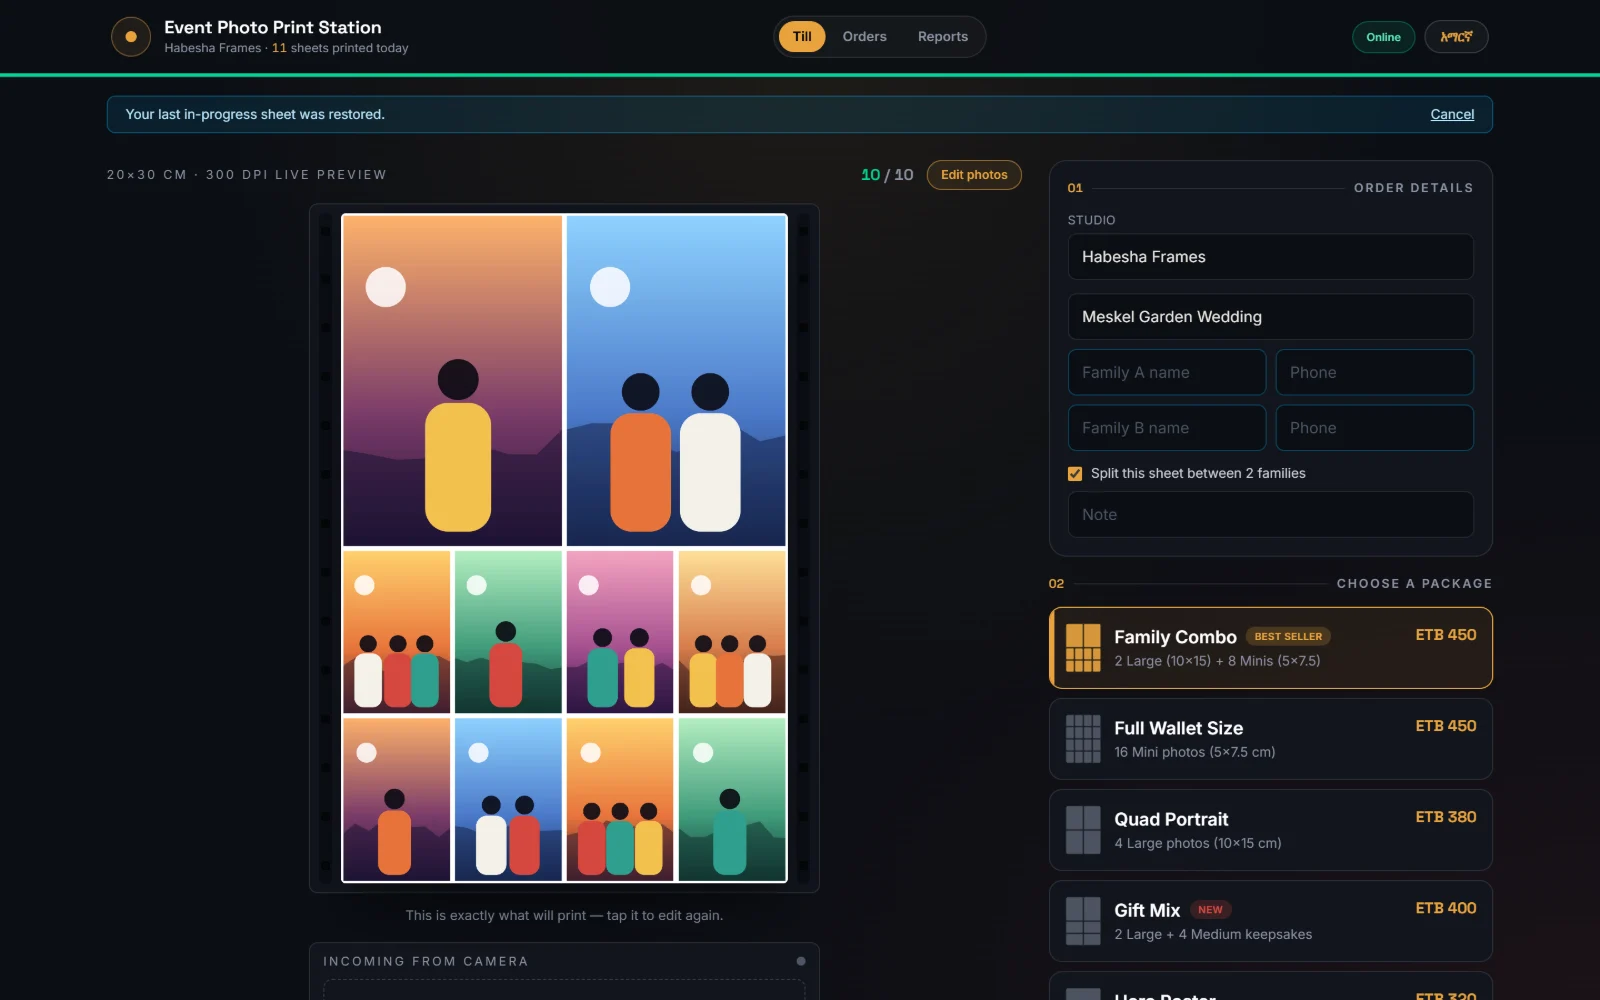This screenshot has width=1600, height=1000.
Task: Click the Family B Phone field
Action: [1374, 428]
